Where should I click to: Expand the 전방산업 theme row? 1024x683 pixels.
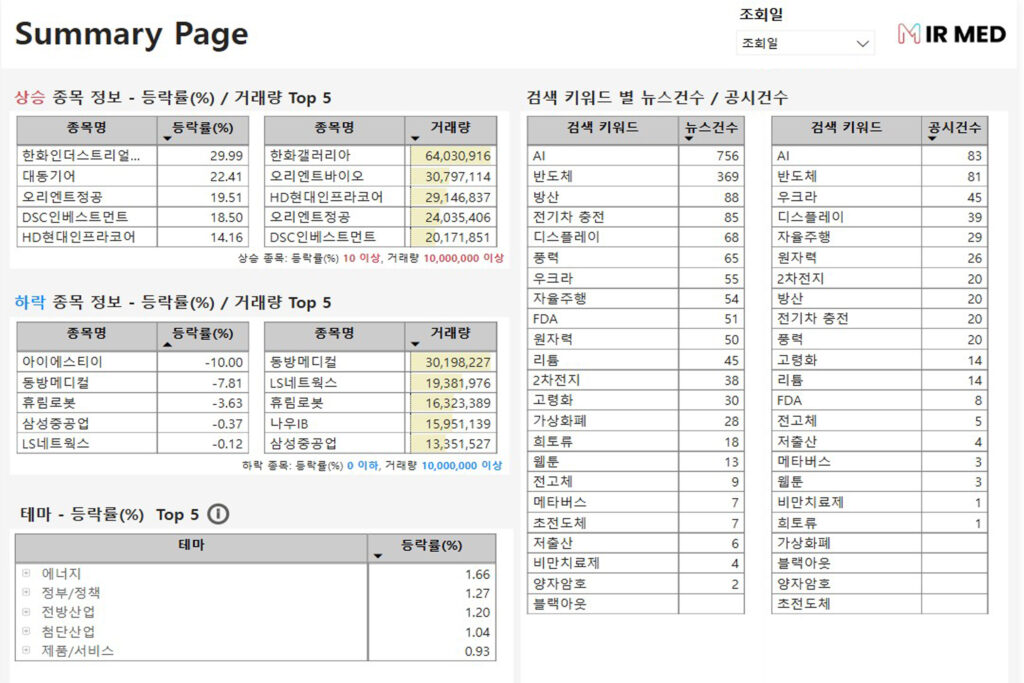pos(26,612)
